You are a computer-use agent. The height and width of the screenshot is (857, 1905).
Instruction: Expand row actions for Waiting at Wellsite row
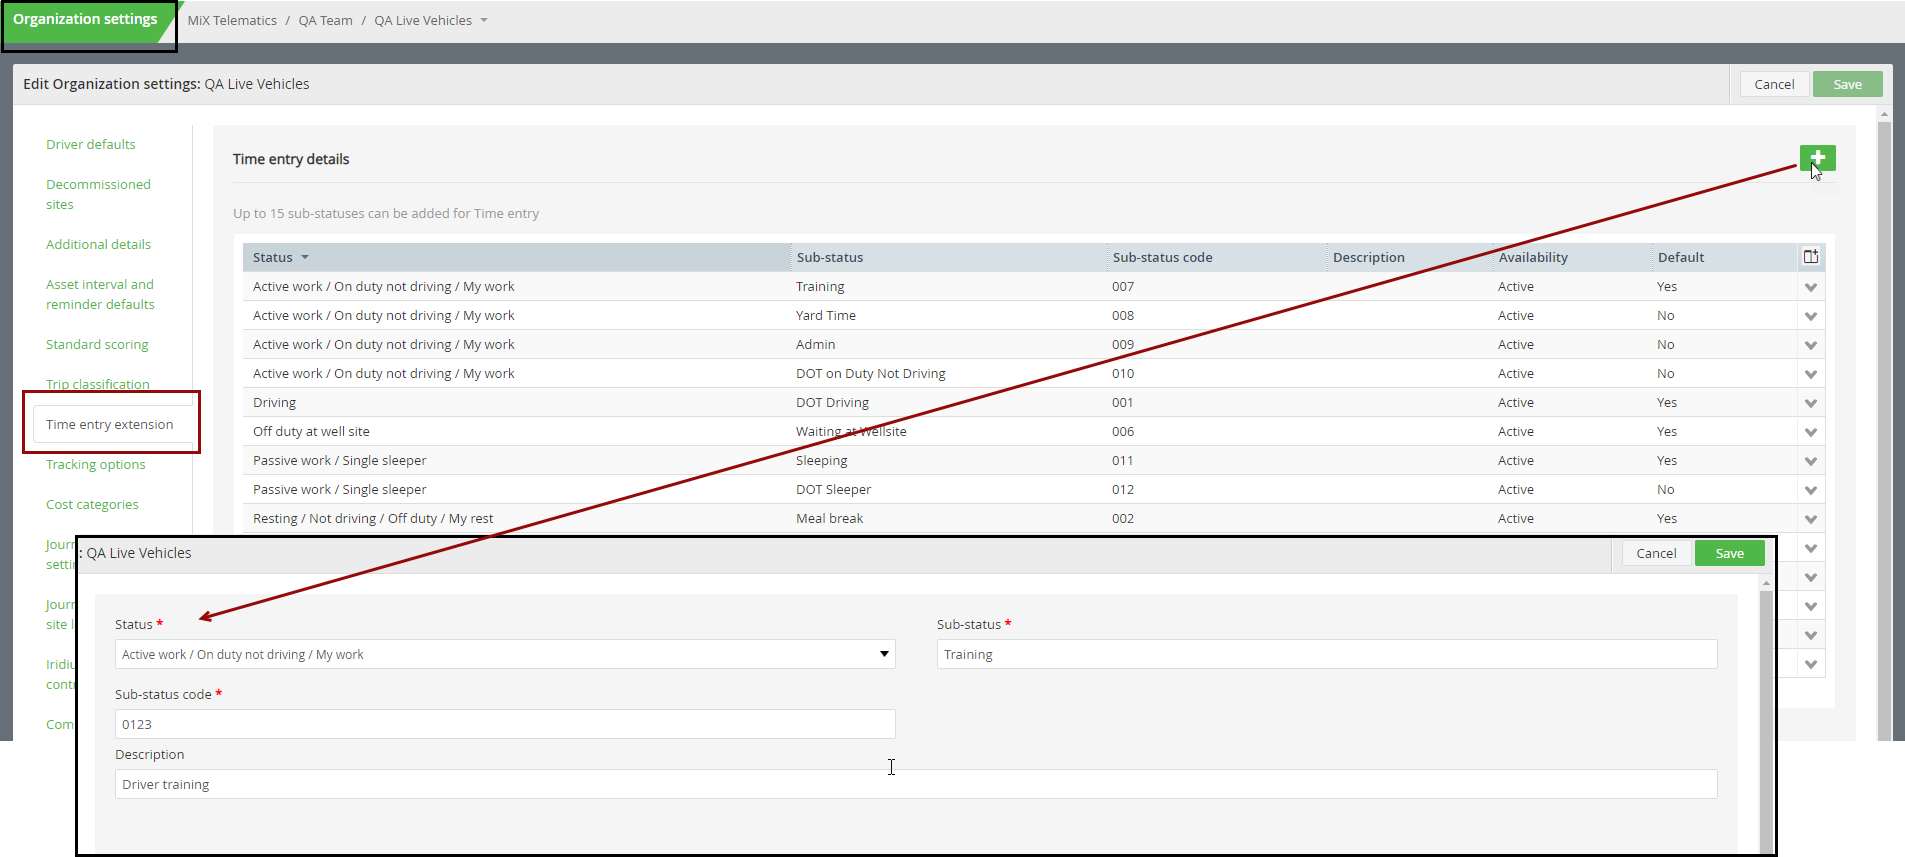tap(1810, 432)
